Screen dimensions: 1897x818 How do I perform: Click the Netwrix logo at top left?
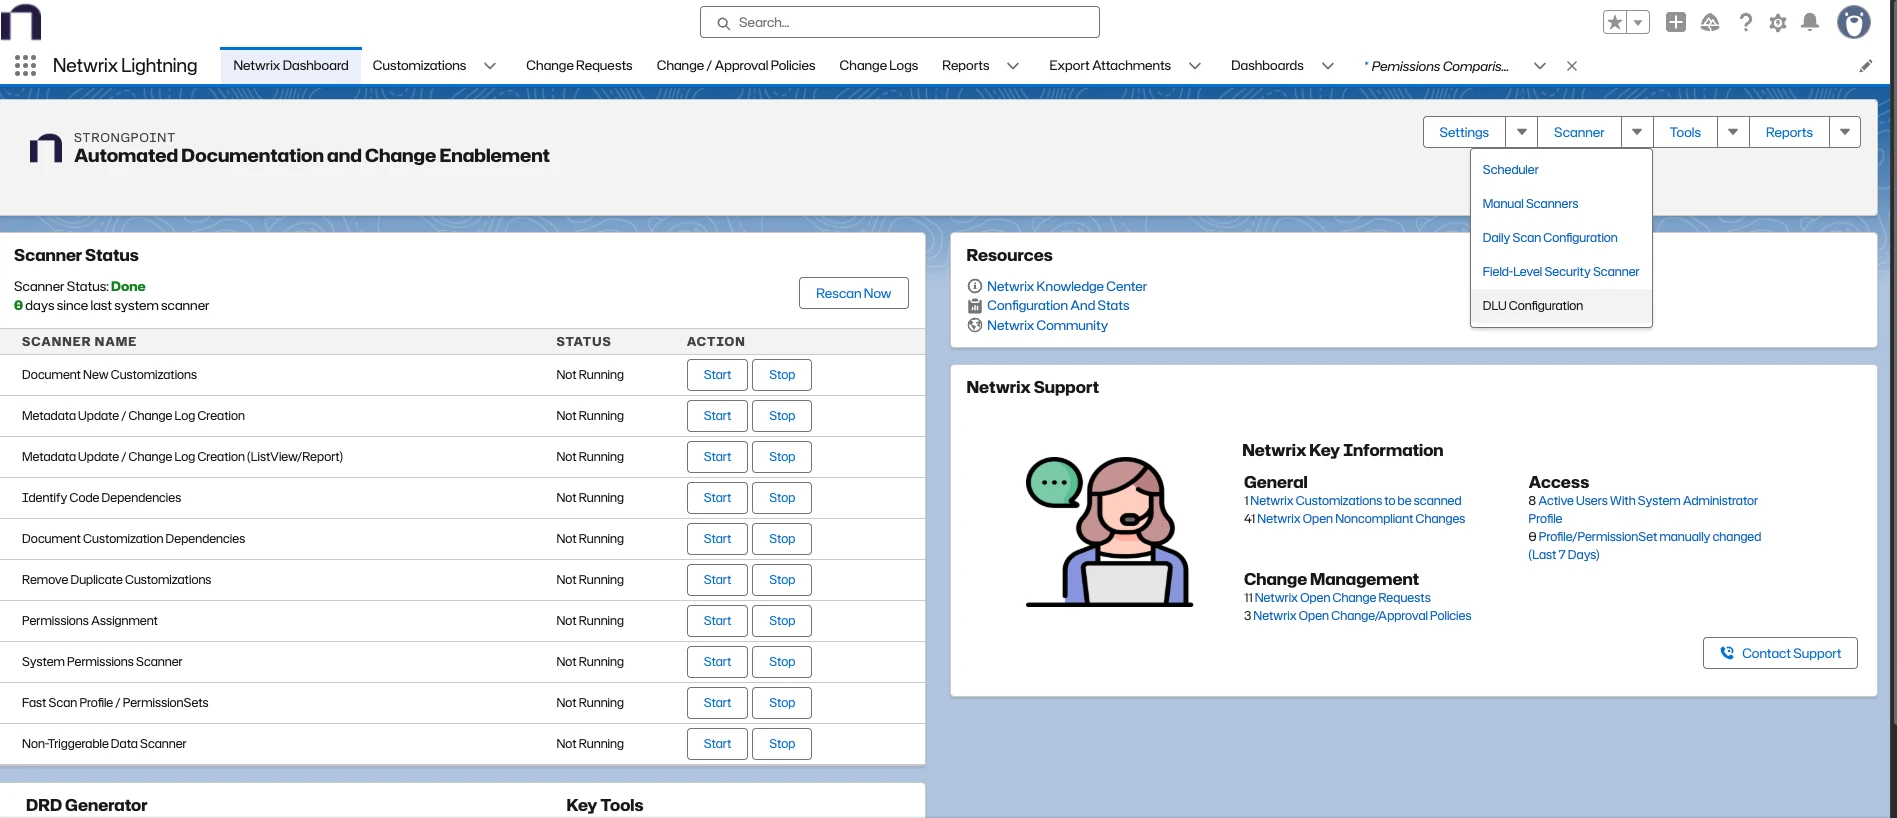21,21
